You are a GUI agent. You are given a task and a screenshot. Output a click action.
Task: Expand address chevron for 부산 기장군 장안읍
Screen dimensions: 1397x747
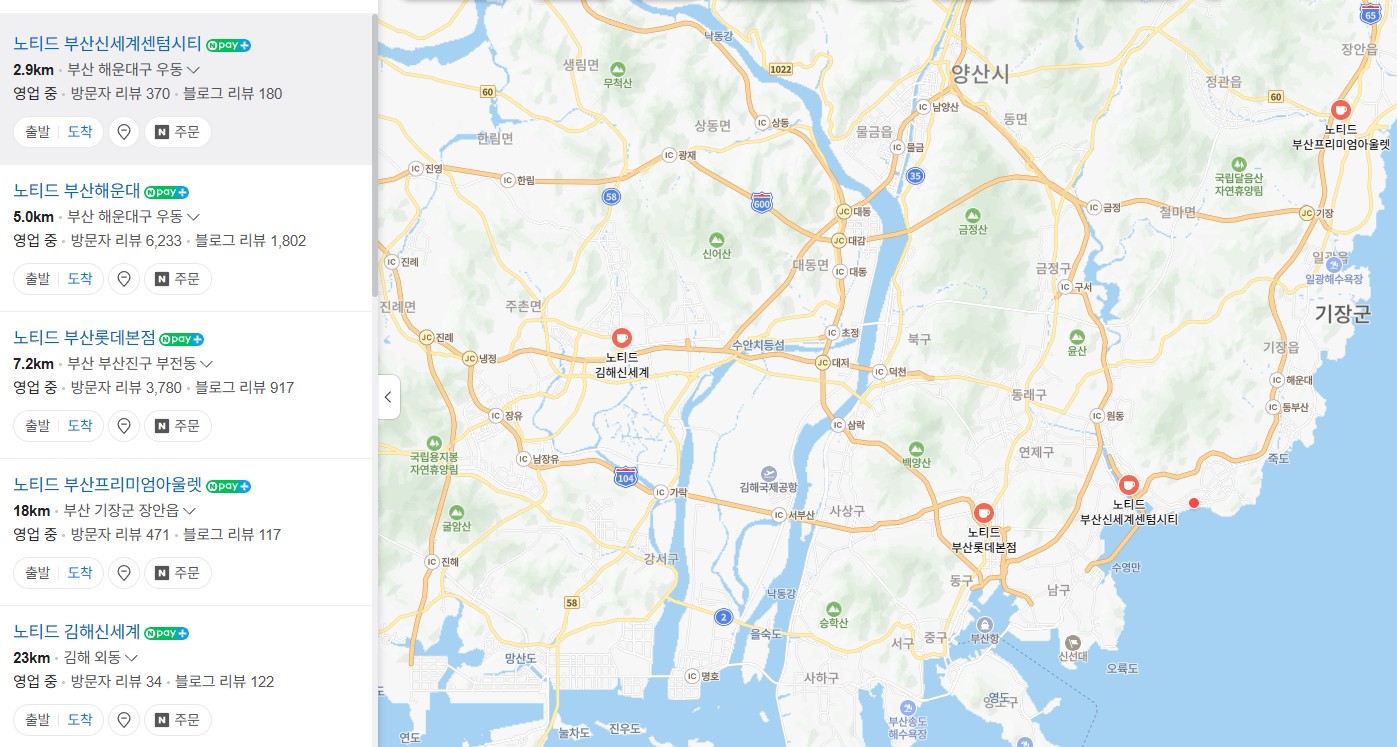[x=189, y=511]
